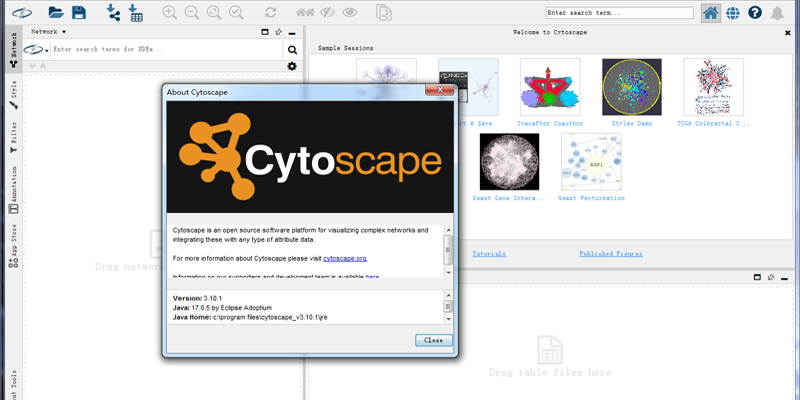Image resolution: width=800 pixels, height=400 pixels.
Task: Switch to the Style side tab
Action: click(13, 94)
